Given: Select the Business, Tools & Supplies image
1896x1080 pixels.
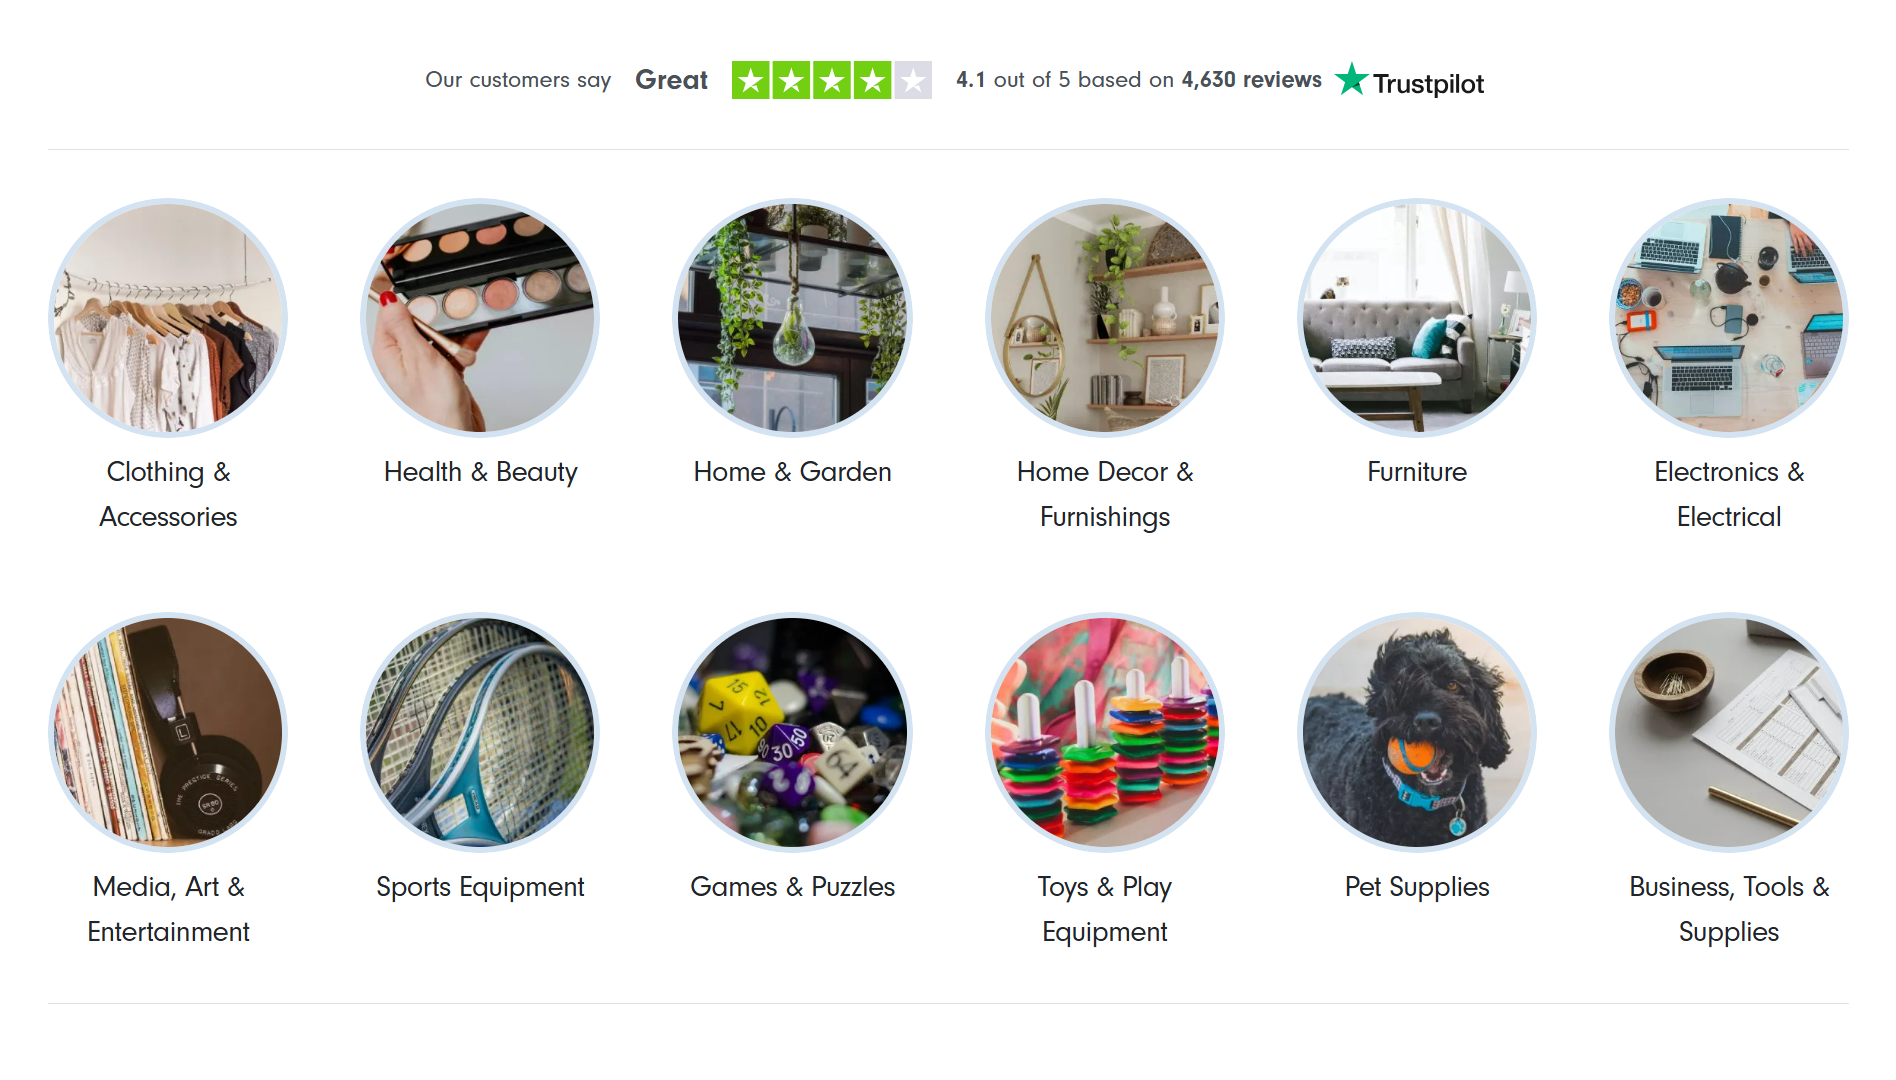Looking at the screenshot, I should (x=1729, y=733).
